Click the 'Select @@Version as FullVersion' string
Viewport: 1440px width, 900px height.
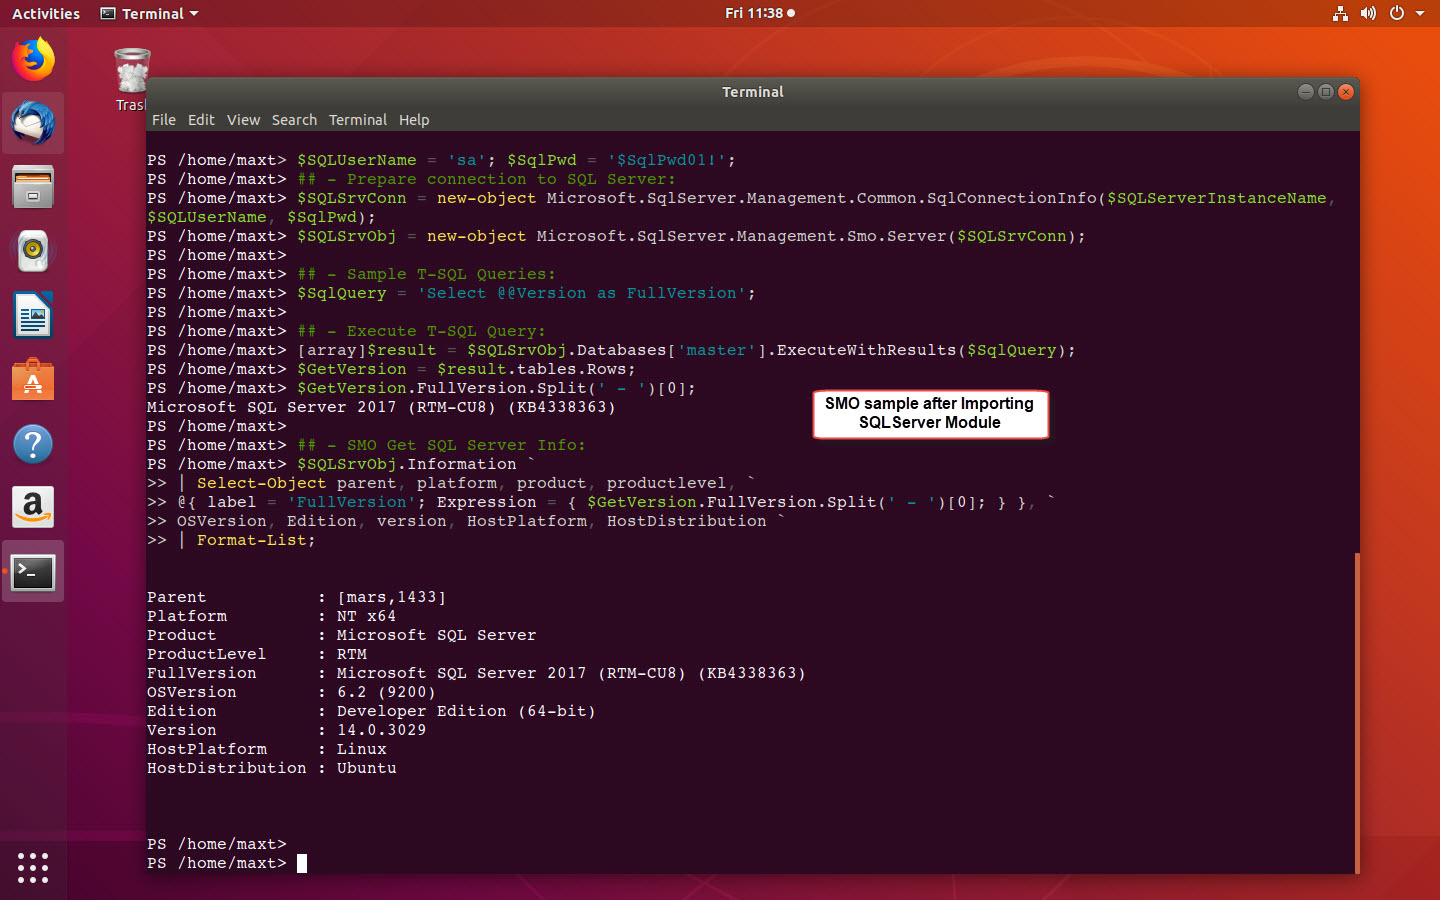582,293
